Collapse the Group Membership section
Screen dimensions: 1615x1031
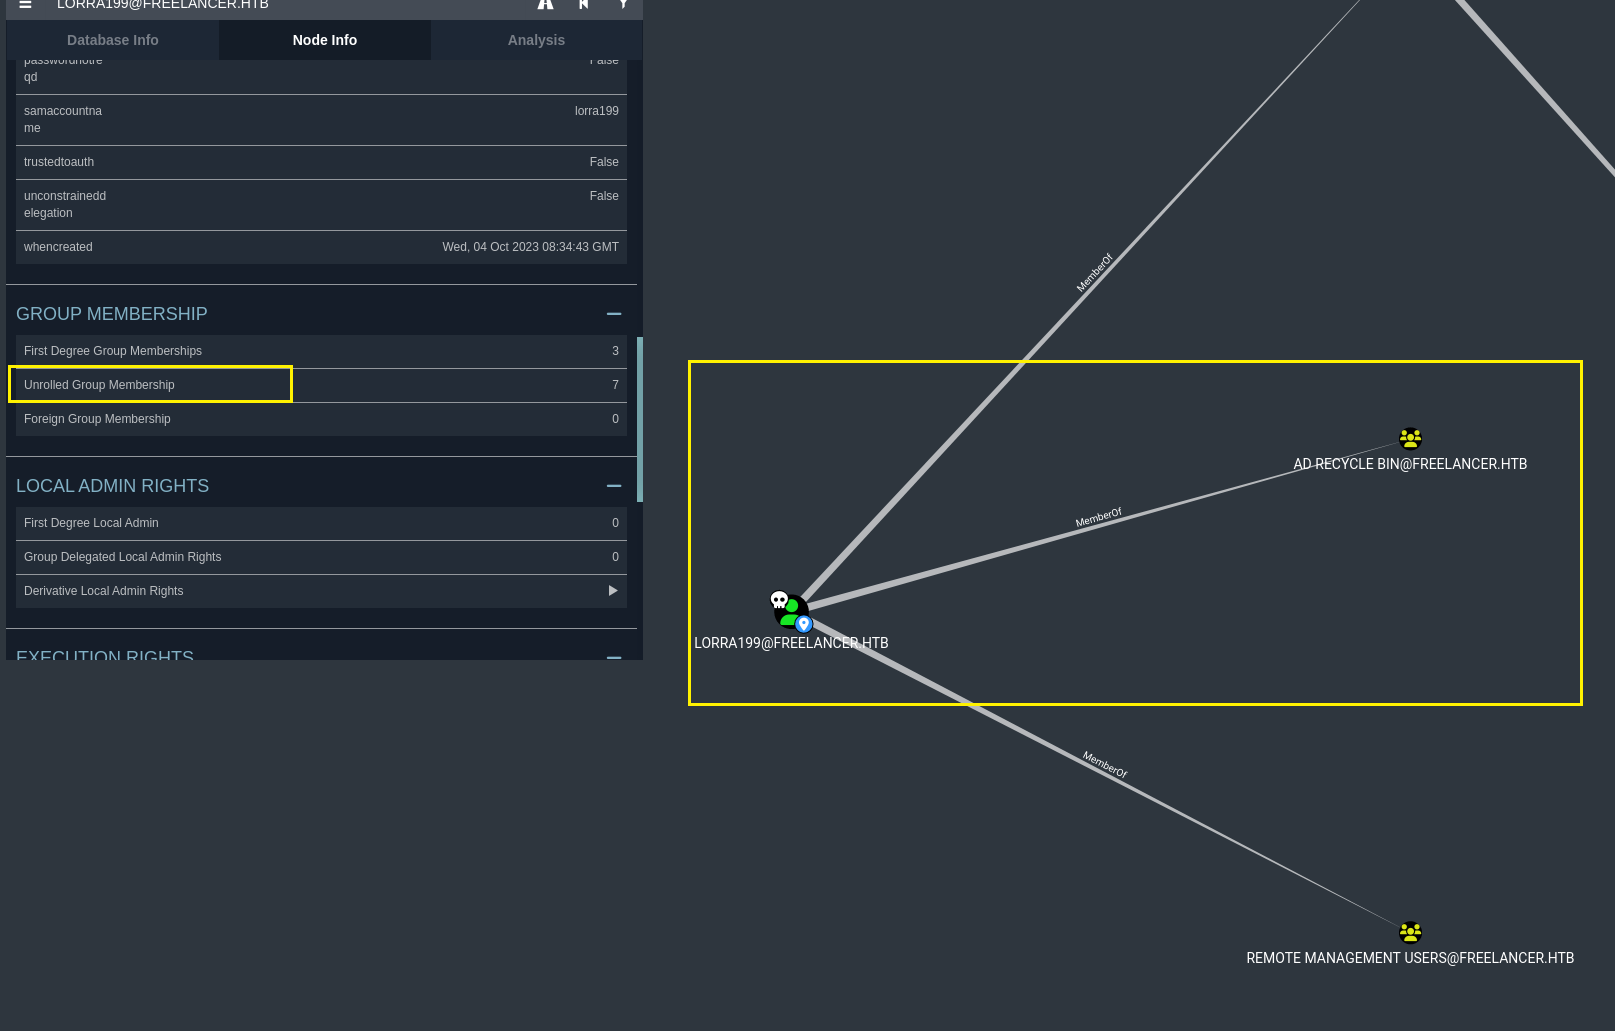point(614,314)
